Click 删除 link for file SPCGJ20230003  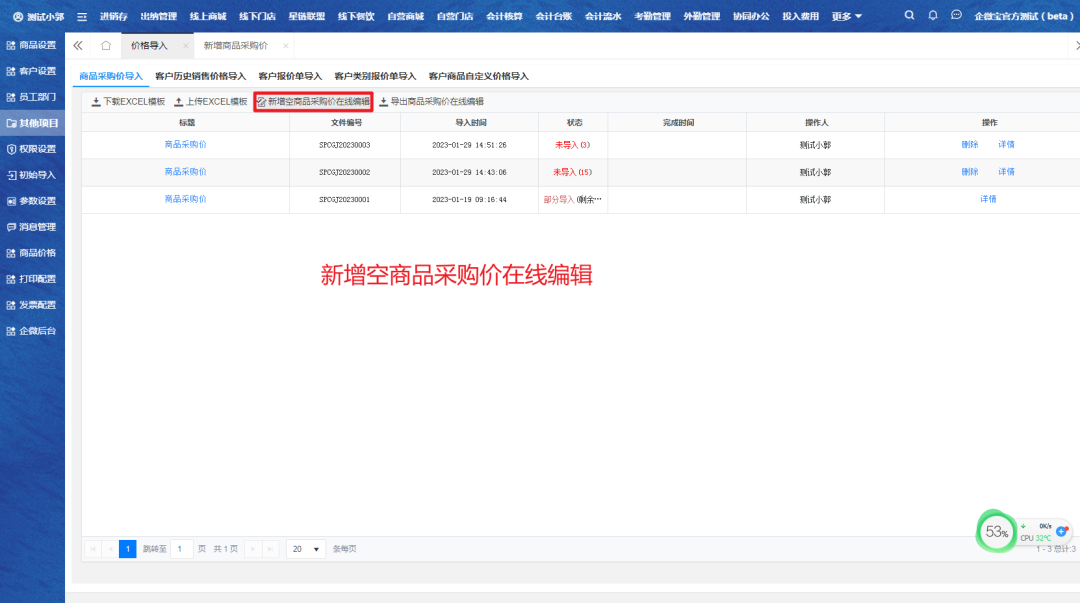[969, 145]
